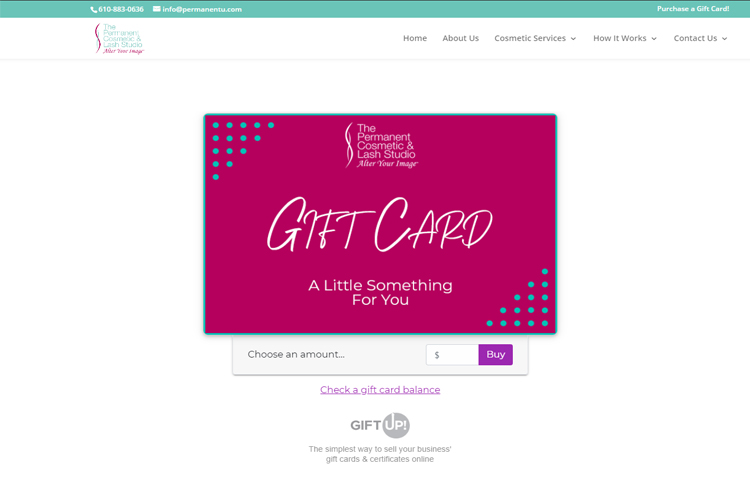Click the 610-883-0636 phone number
The height and width of the screenshot is (500, 750).
121,9
